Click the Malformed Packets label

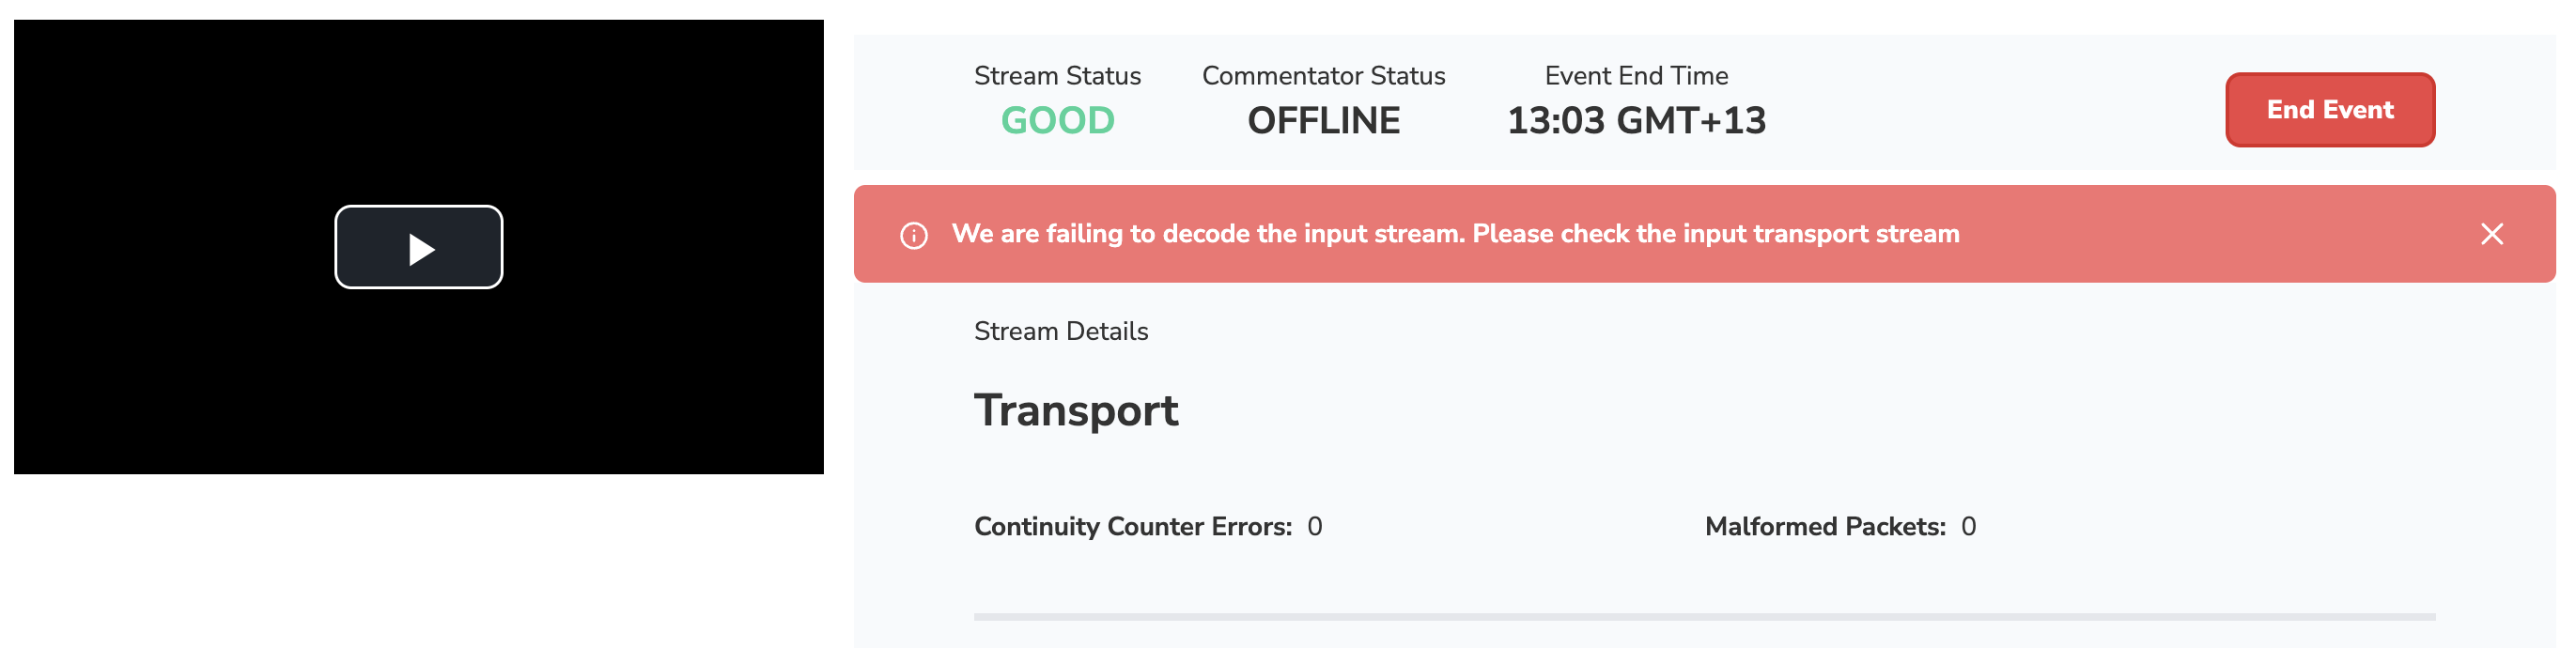(1825, 527)
